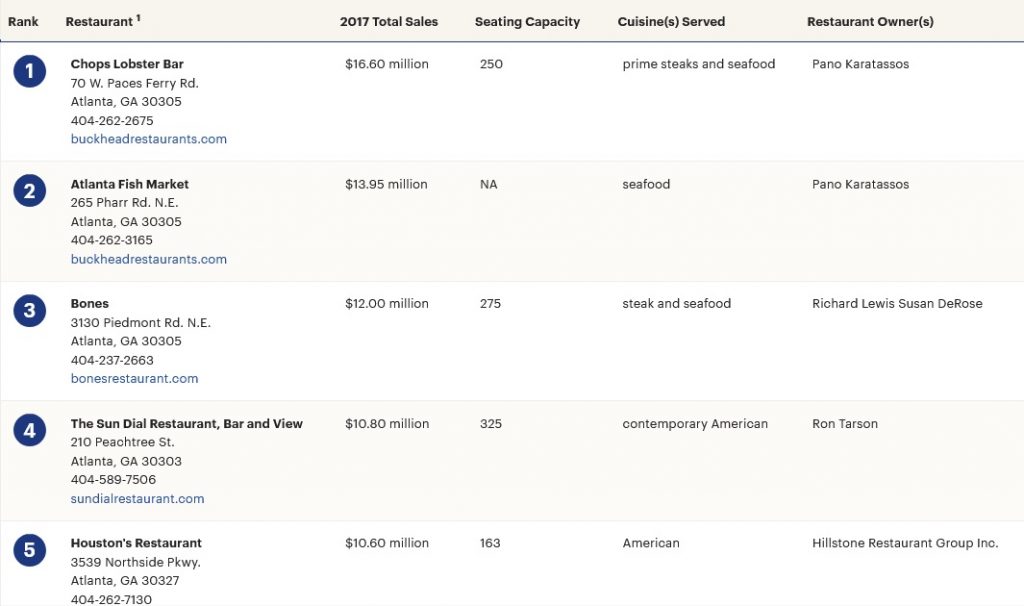Screen dimensions: 1024x606
Task: Visit the sundialrestaurant.com link
Action: [x=137, y=499]
